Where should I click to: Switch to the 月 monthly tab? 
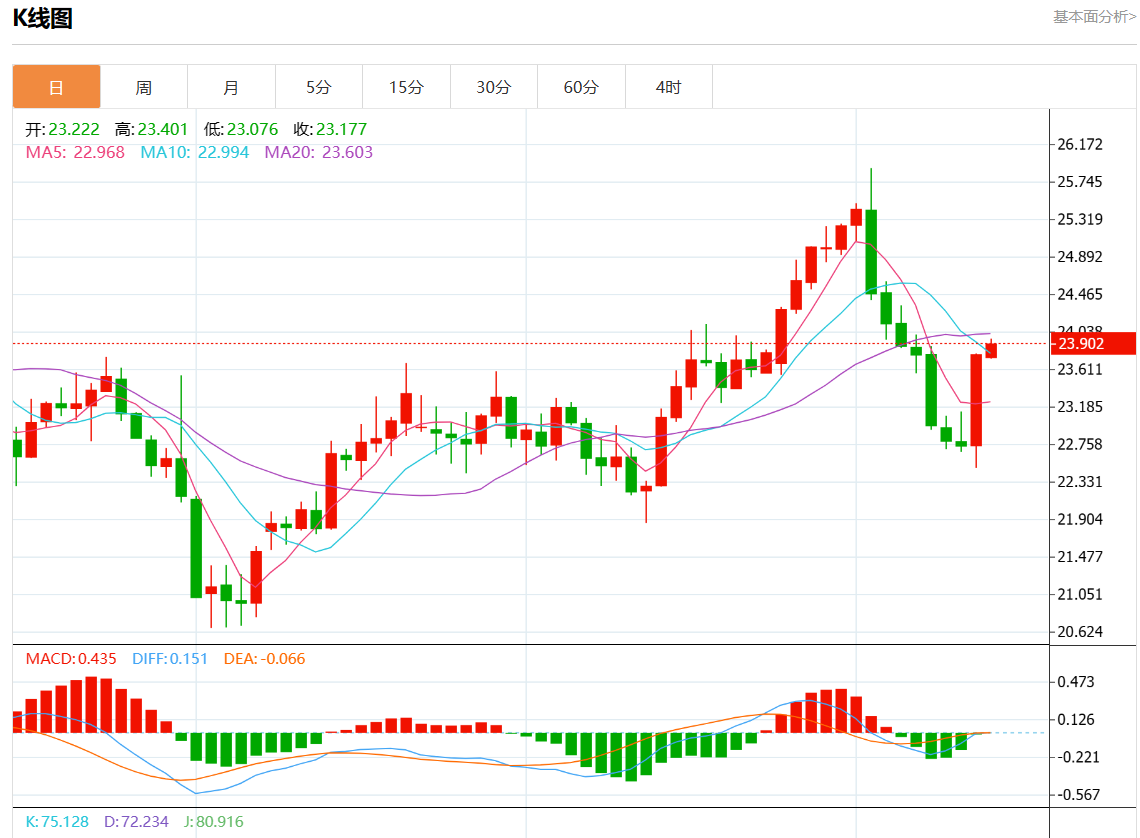click(x=231, y=87)
